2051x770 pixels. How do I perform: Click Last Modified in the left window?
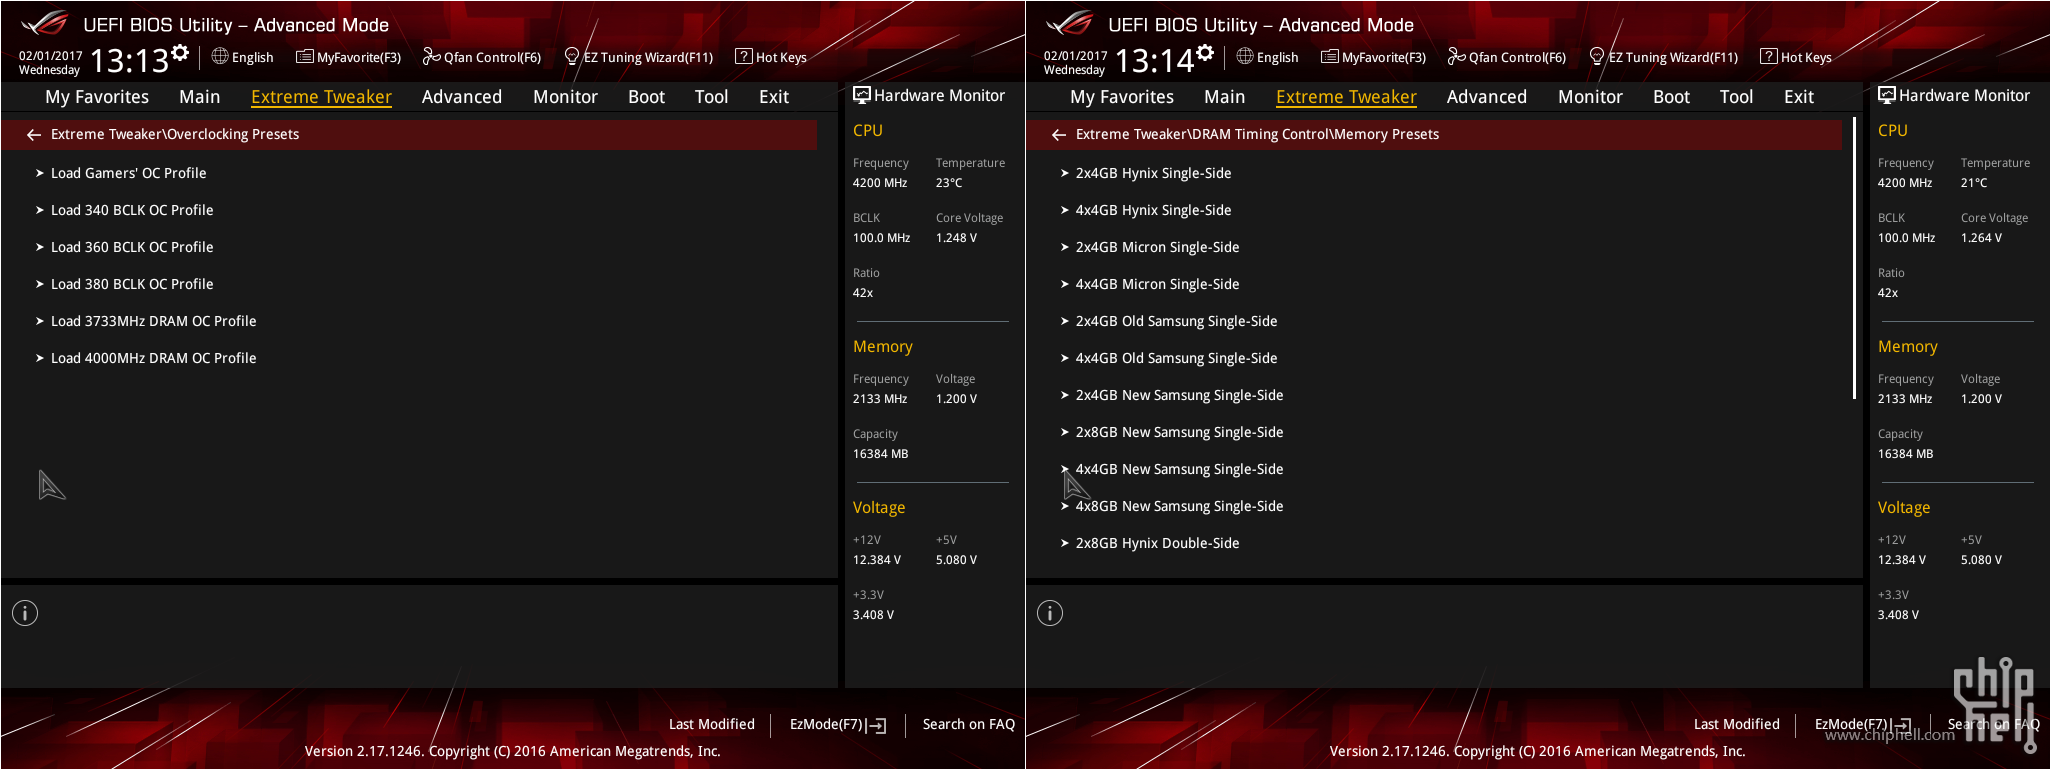pyautogui.click(x=712, y=724)
